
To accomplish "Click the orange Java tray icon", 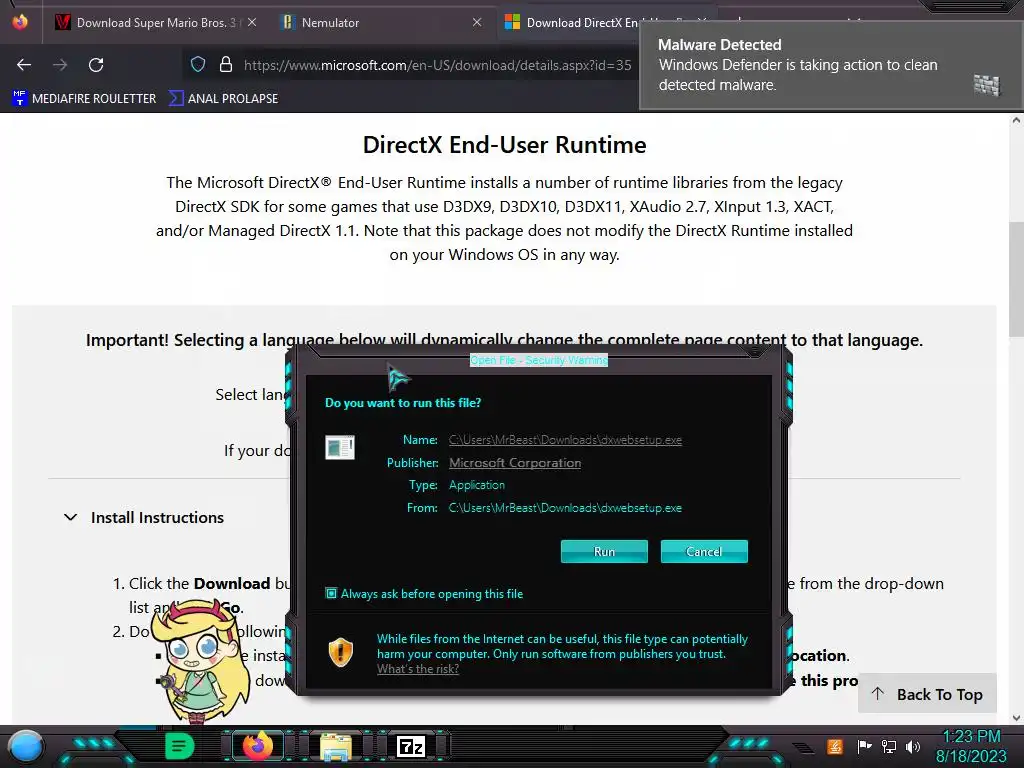I will (834, 746).
